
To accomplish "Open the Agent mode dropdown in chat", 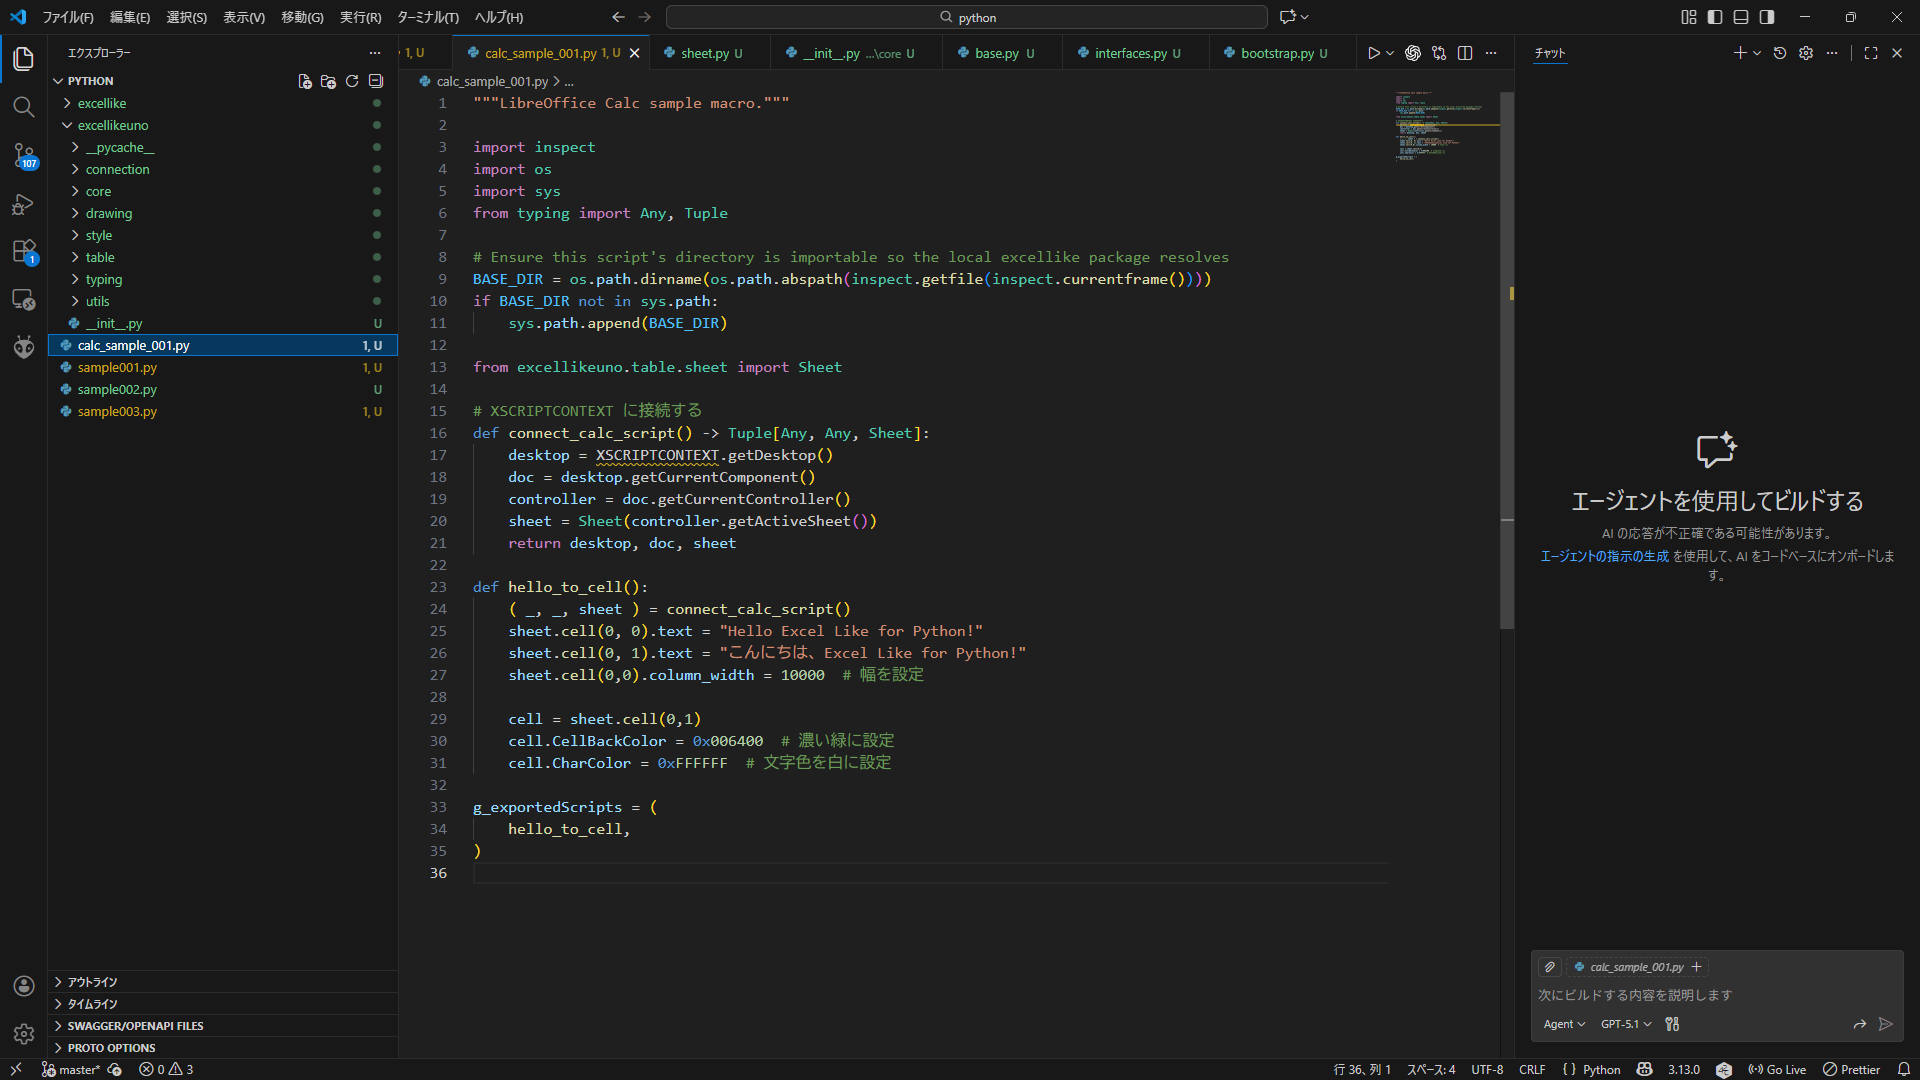I will (x=1564, y=1024).
